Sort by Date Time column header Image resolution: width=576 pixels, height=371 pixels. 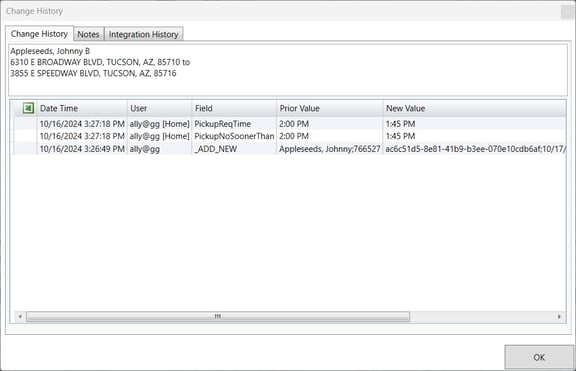[x=82, y=108]
